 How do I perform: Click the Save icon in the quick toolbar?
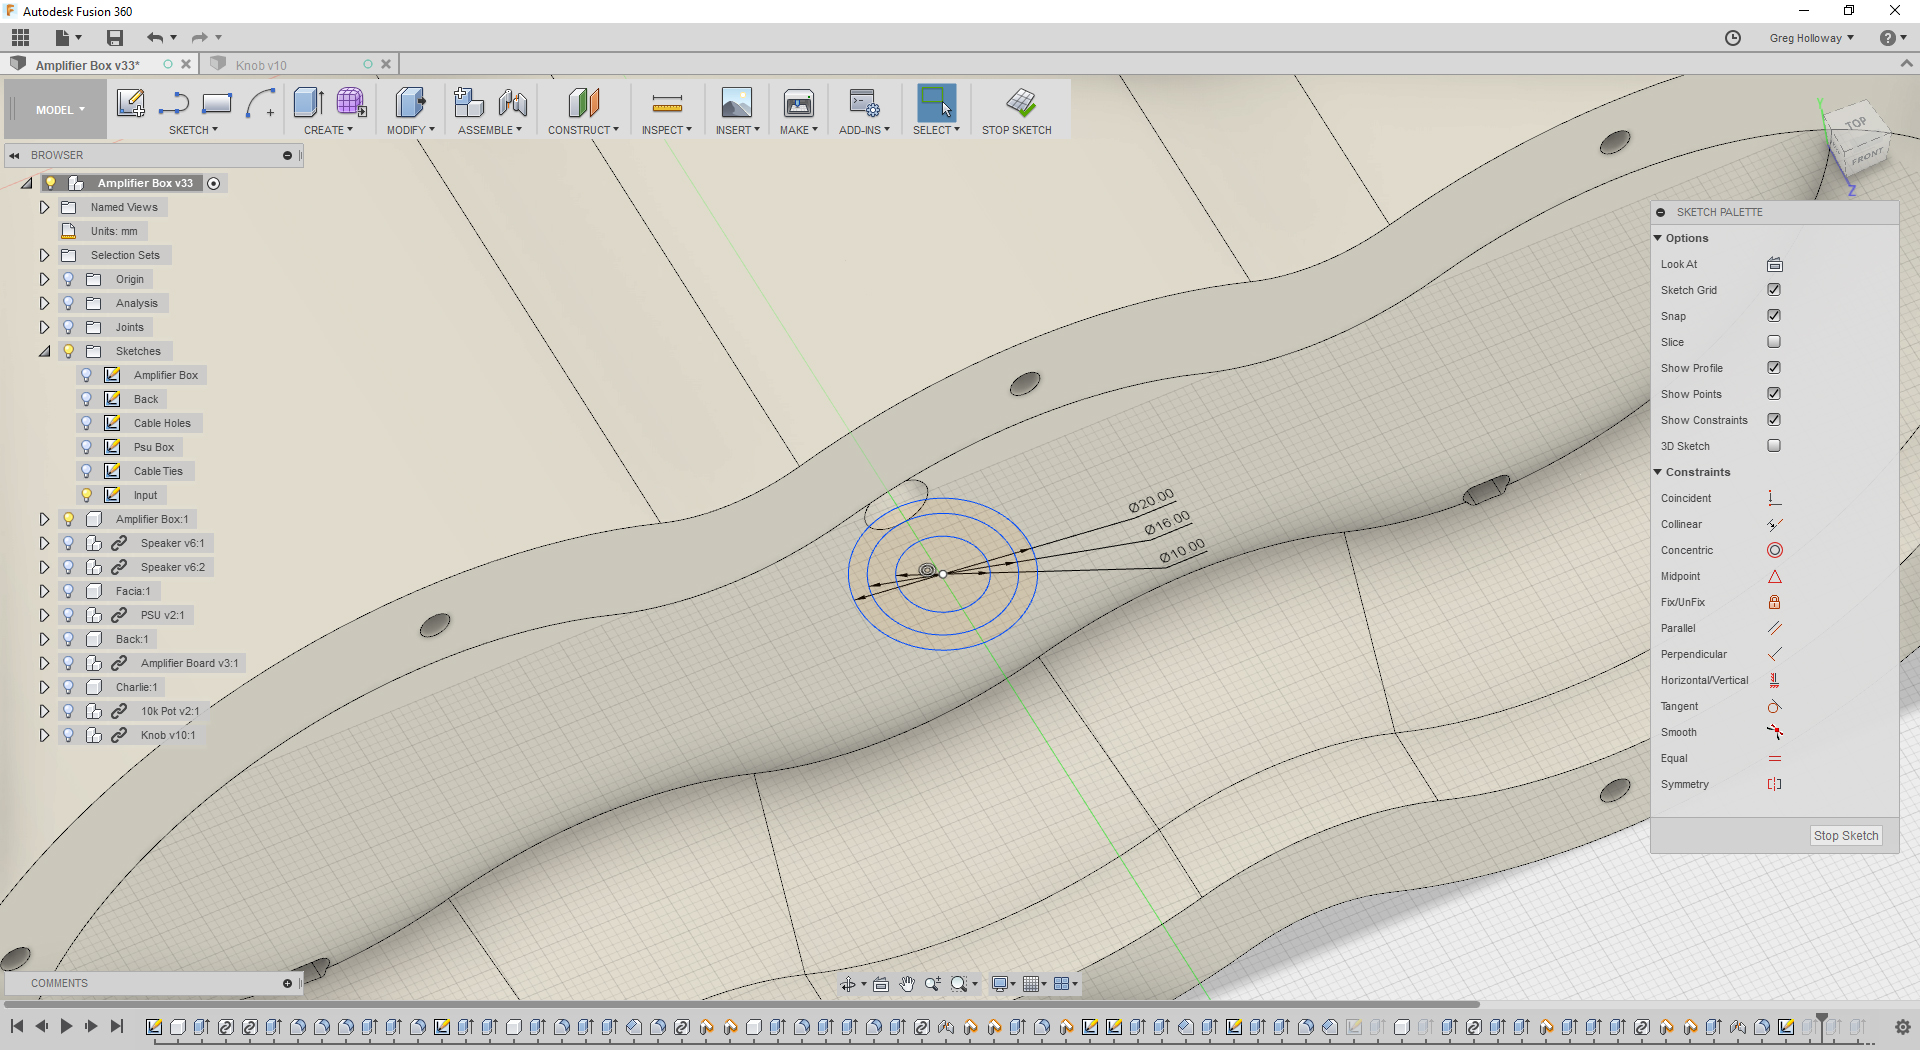[115, 38]
